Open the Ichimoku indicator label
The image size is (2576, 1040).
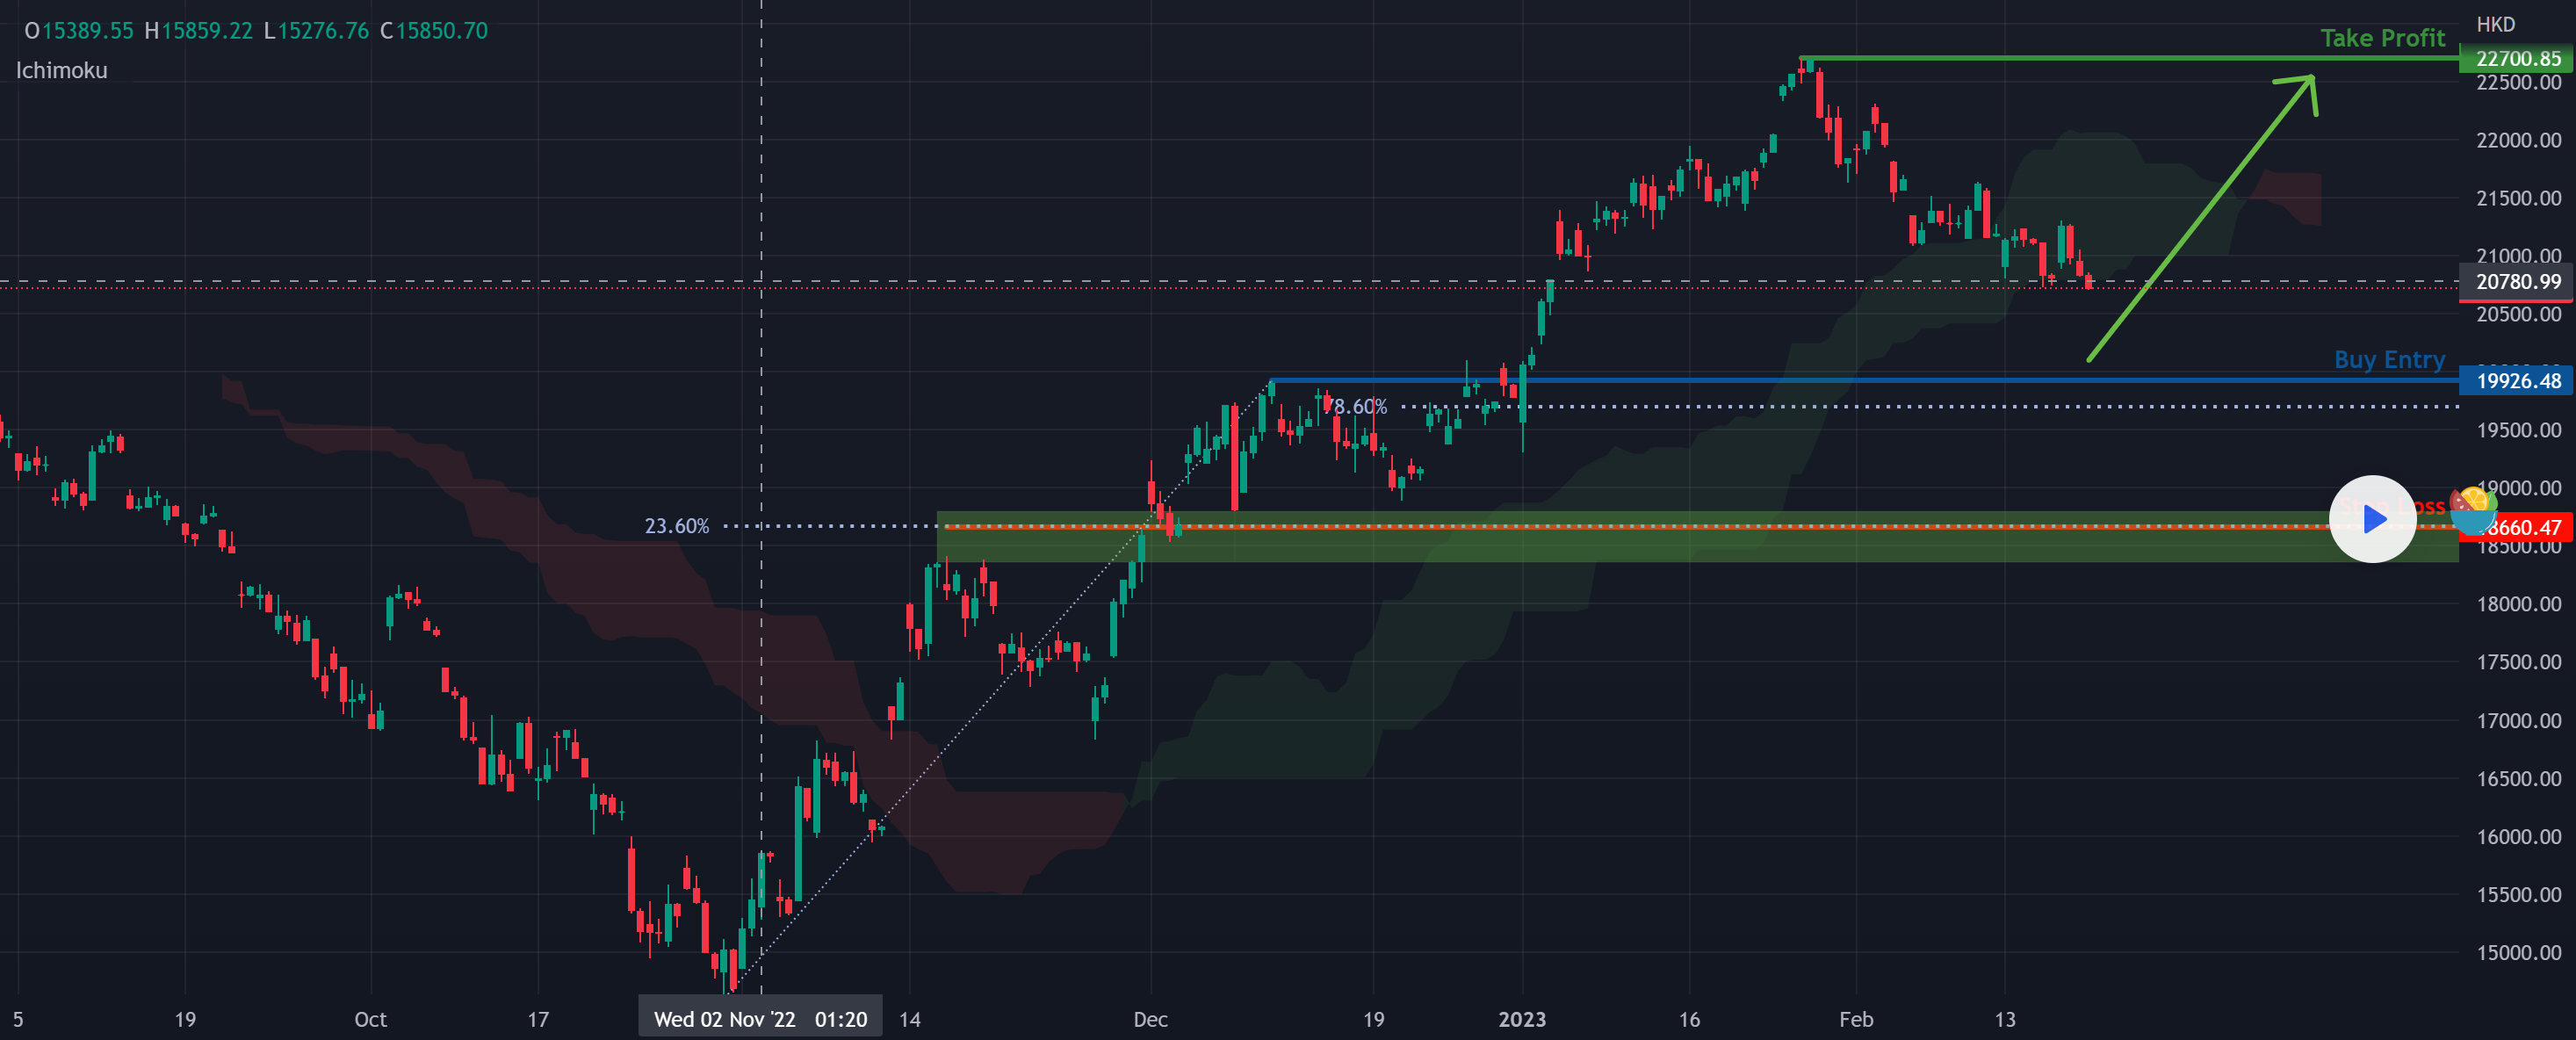(x=61, y=70)
